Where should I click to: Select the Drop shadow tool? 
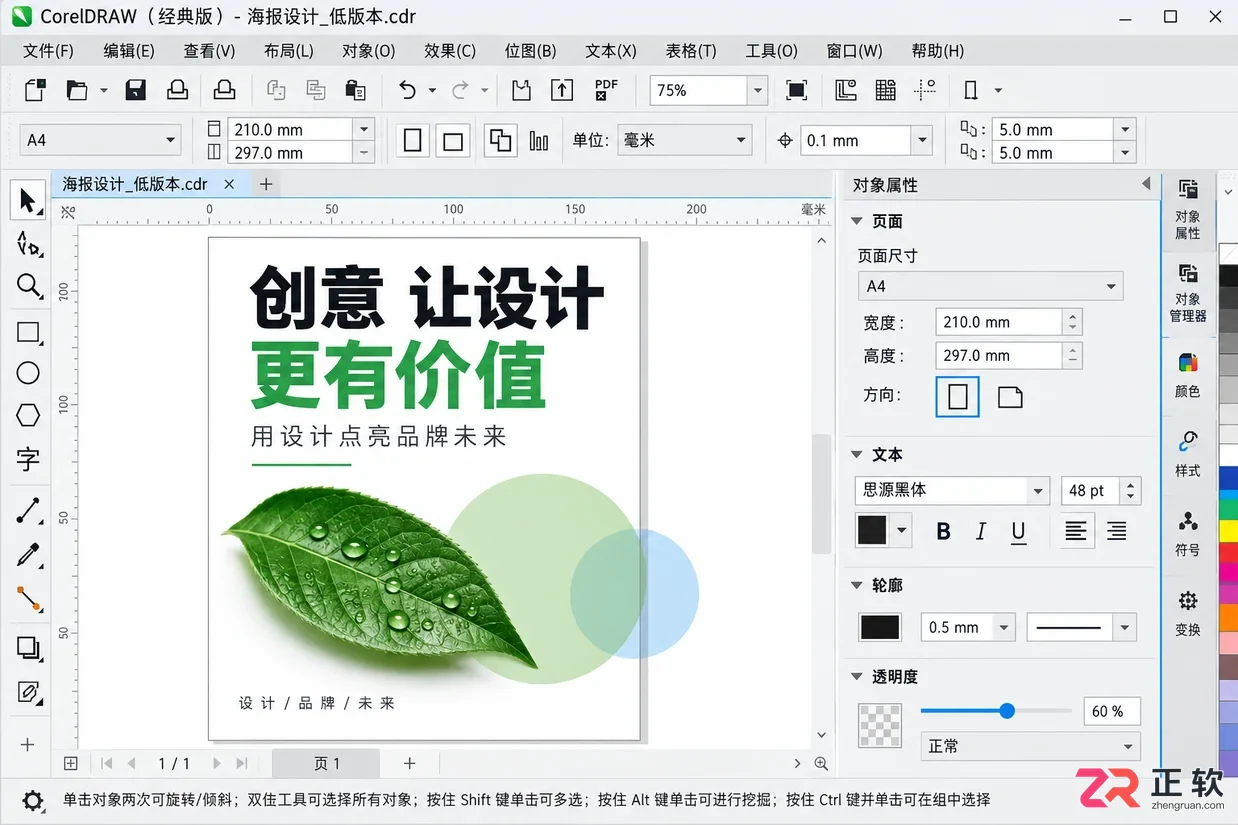[x=28, y=649]
